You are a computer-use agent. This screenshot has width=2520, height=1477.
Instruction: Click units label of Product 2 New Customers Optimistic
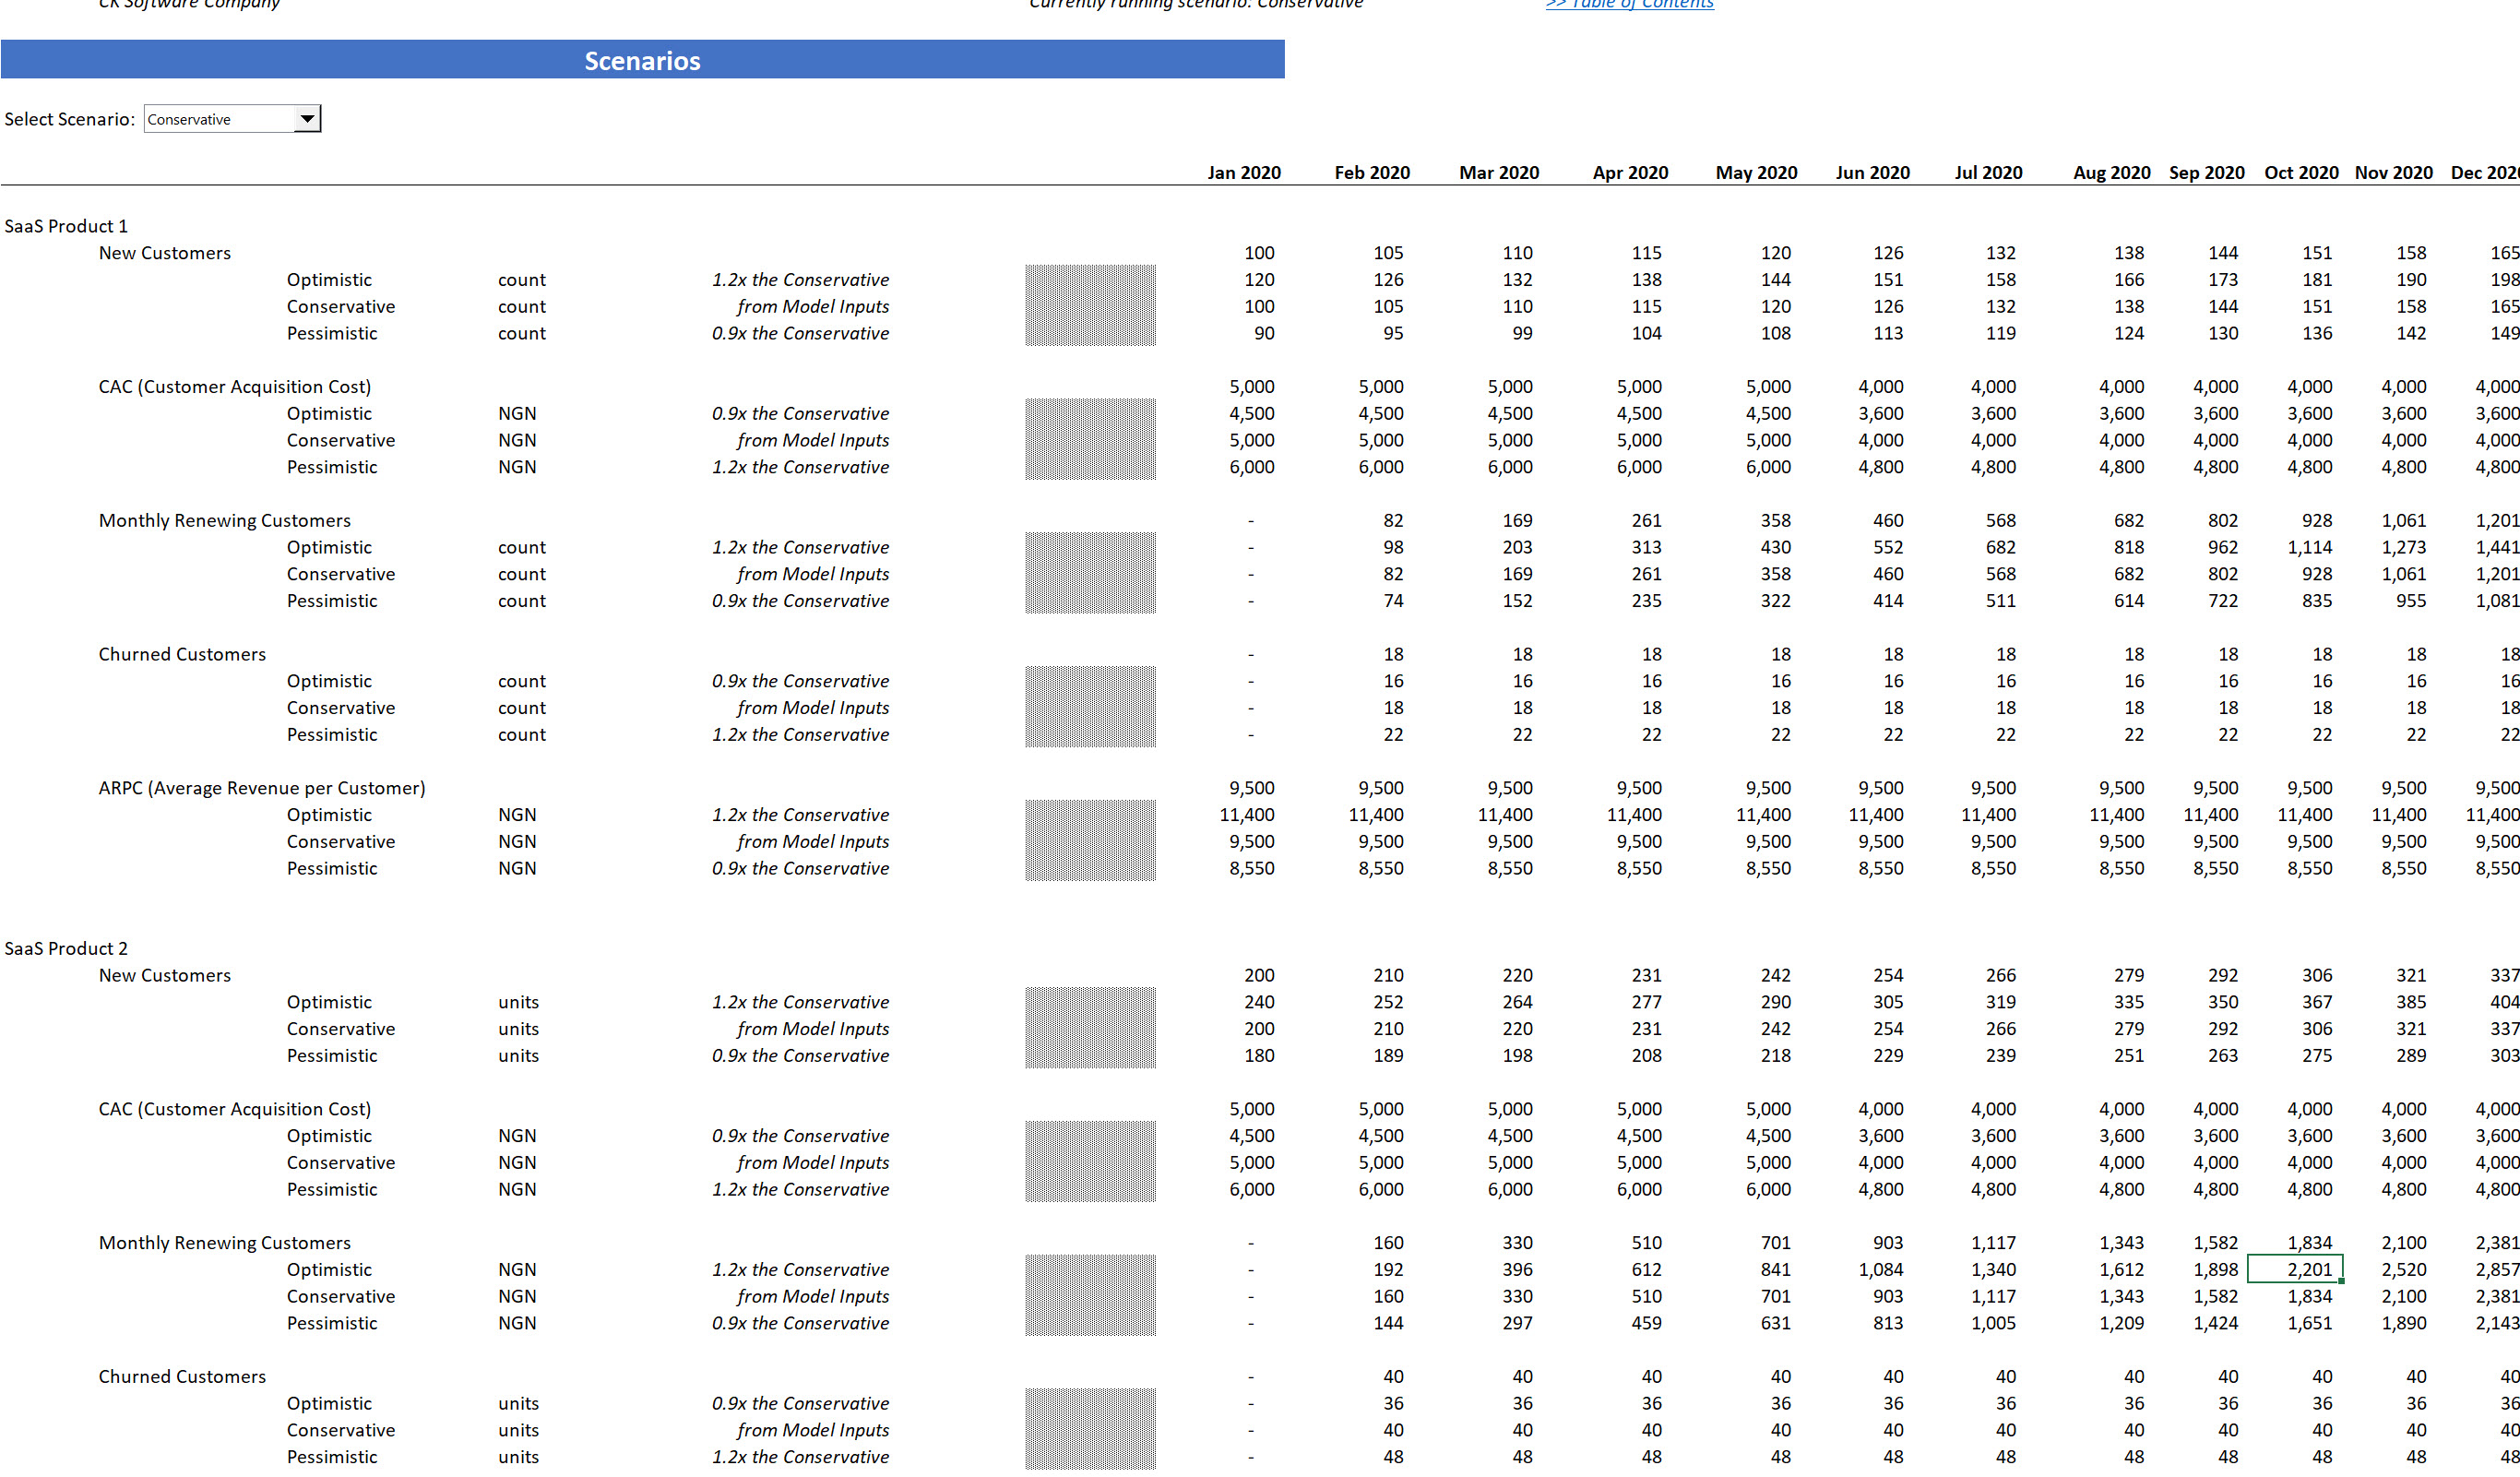coord(518,1002)
